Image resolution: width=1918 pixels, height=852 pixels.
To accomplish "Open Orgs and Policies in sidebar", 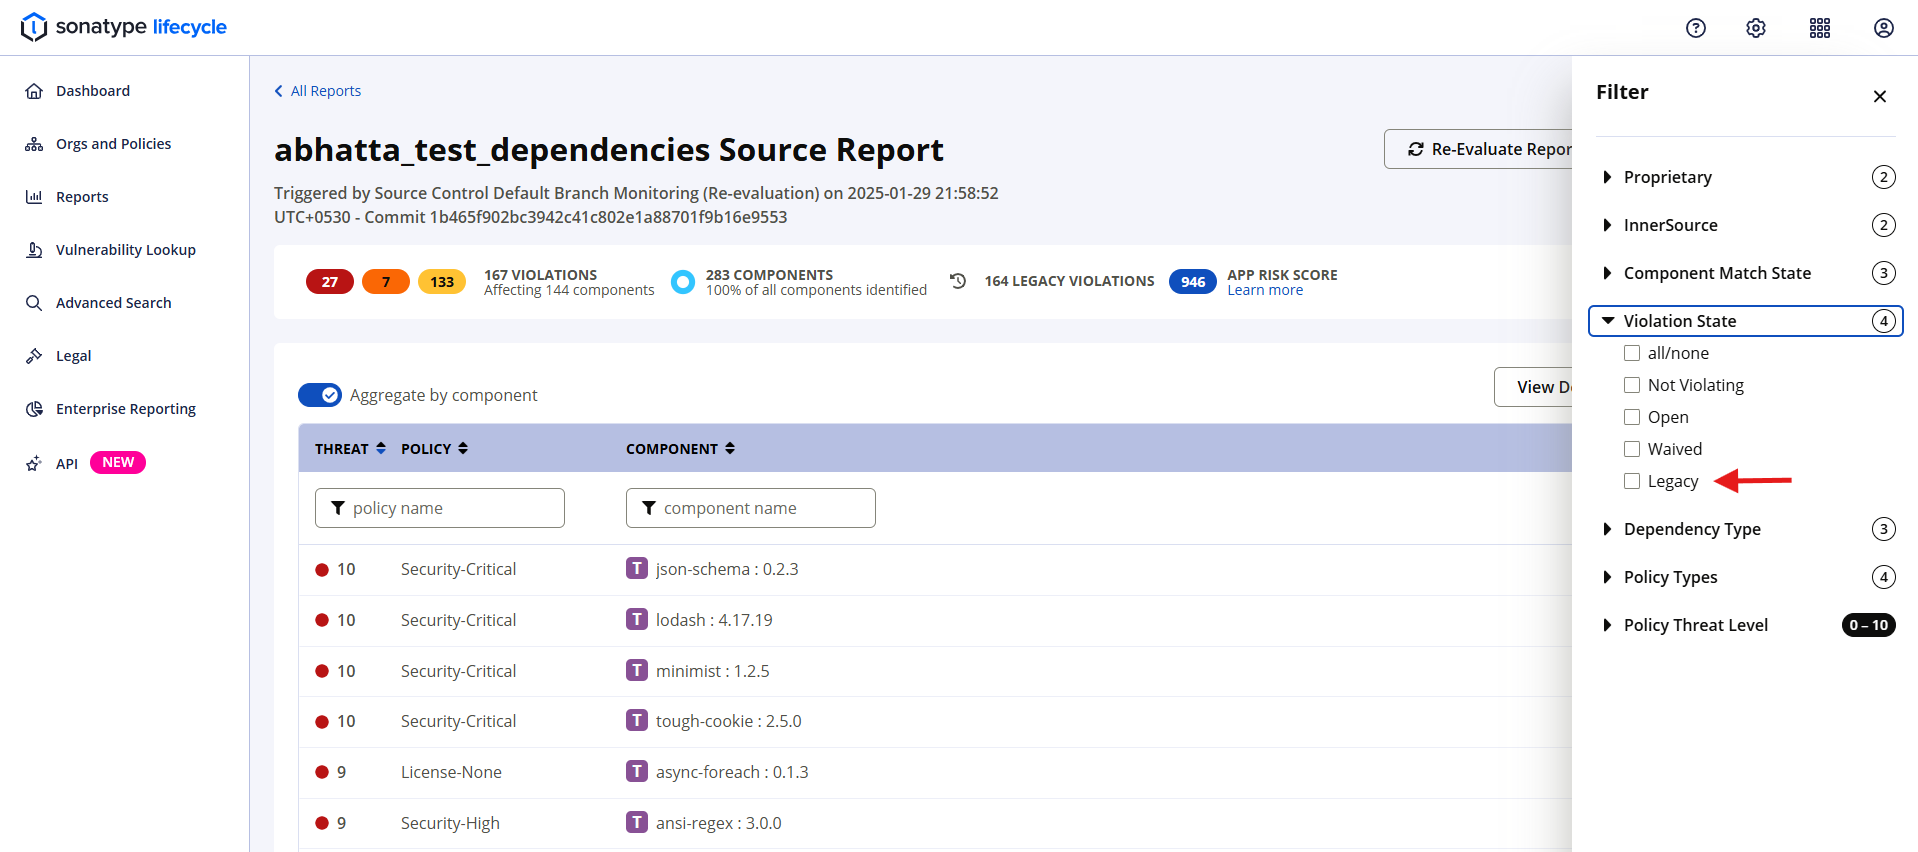I will [x=113, y=144].
